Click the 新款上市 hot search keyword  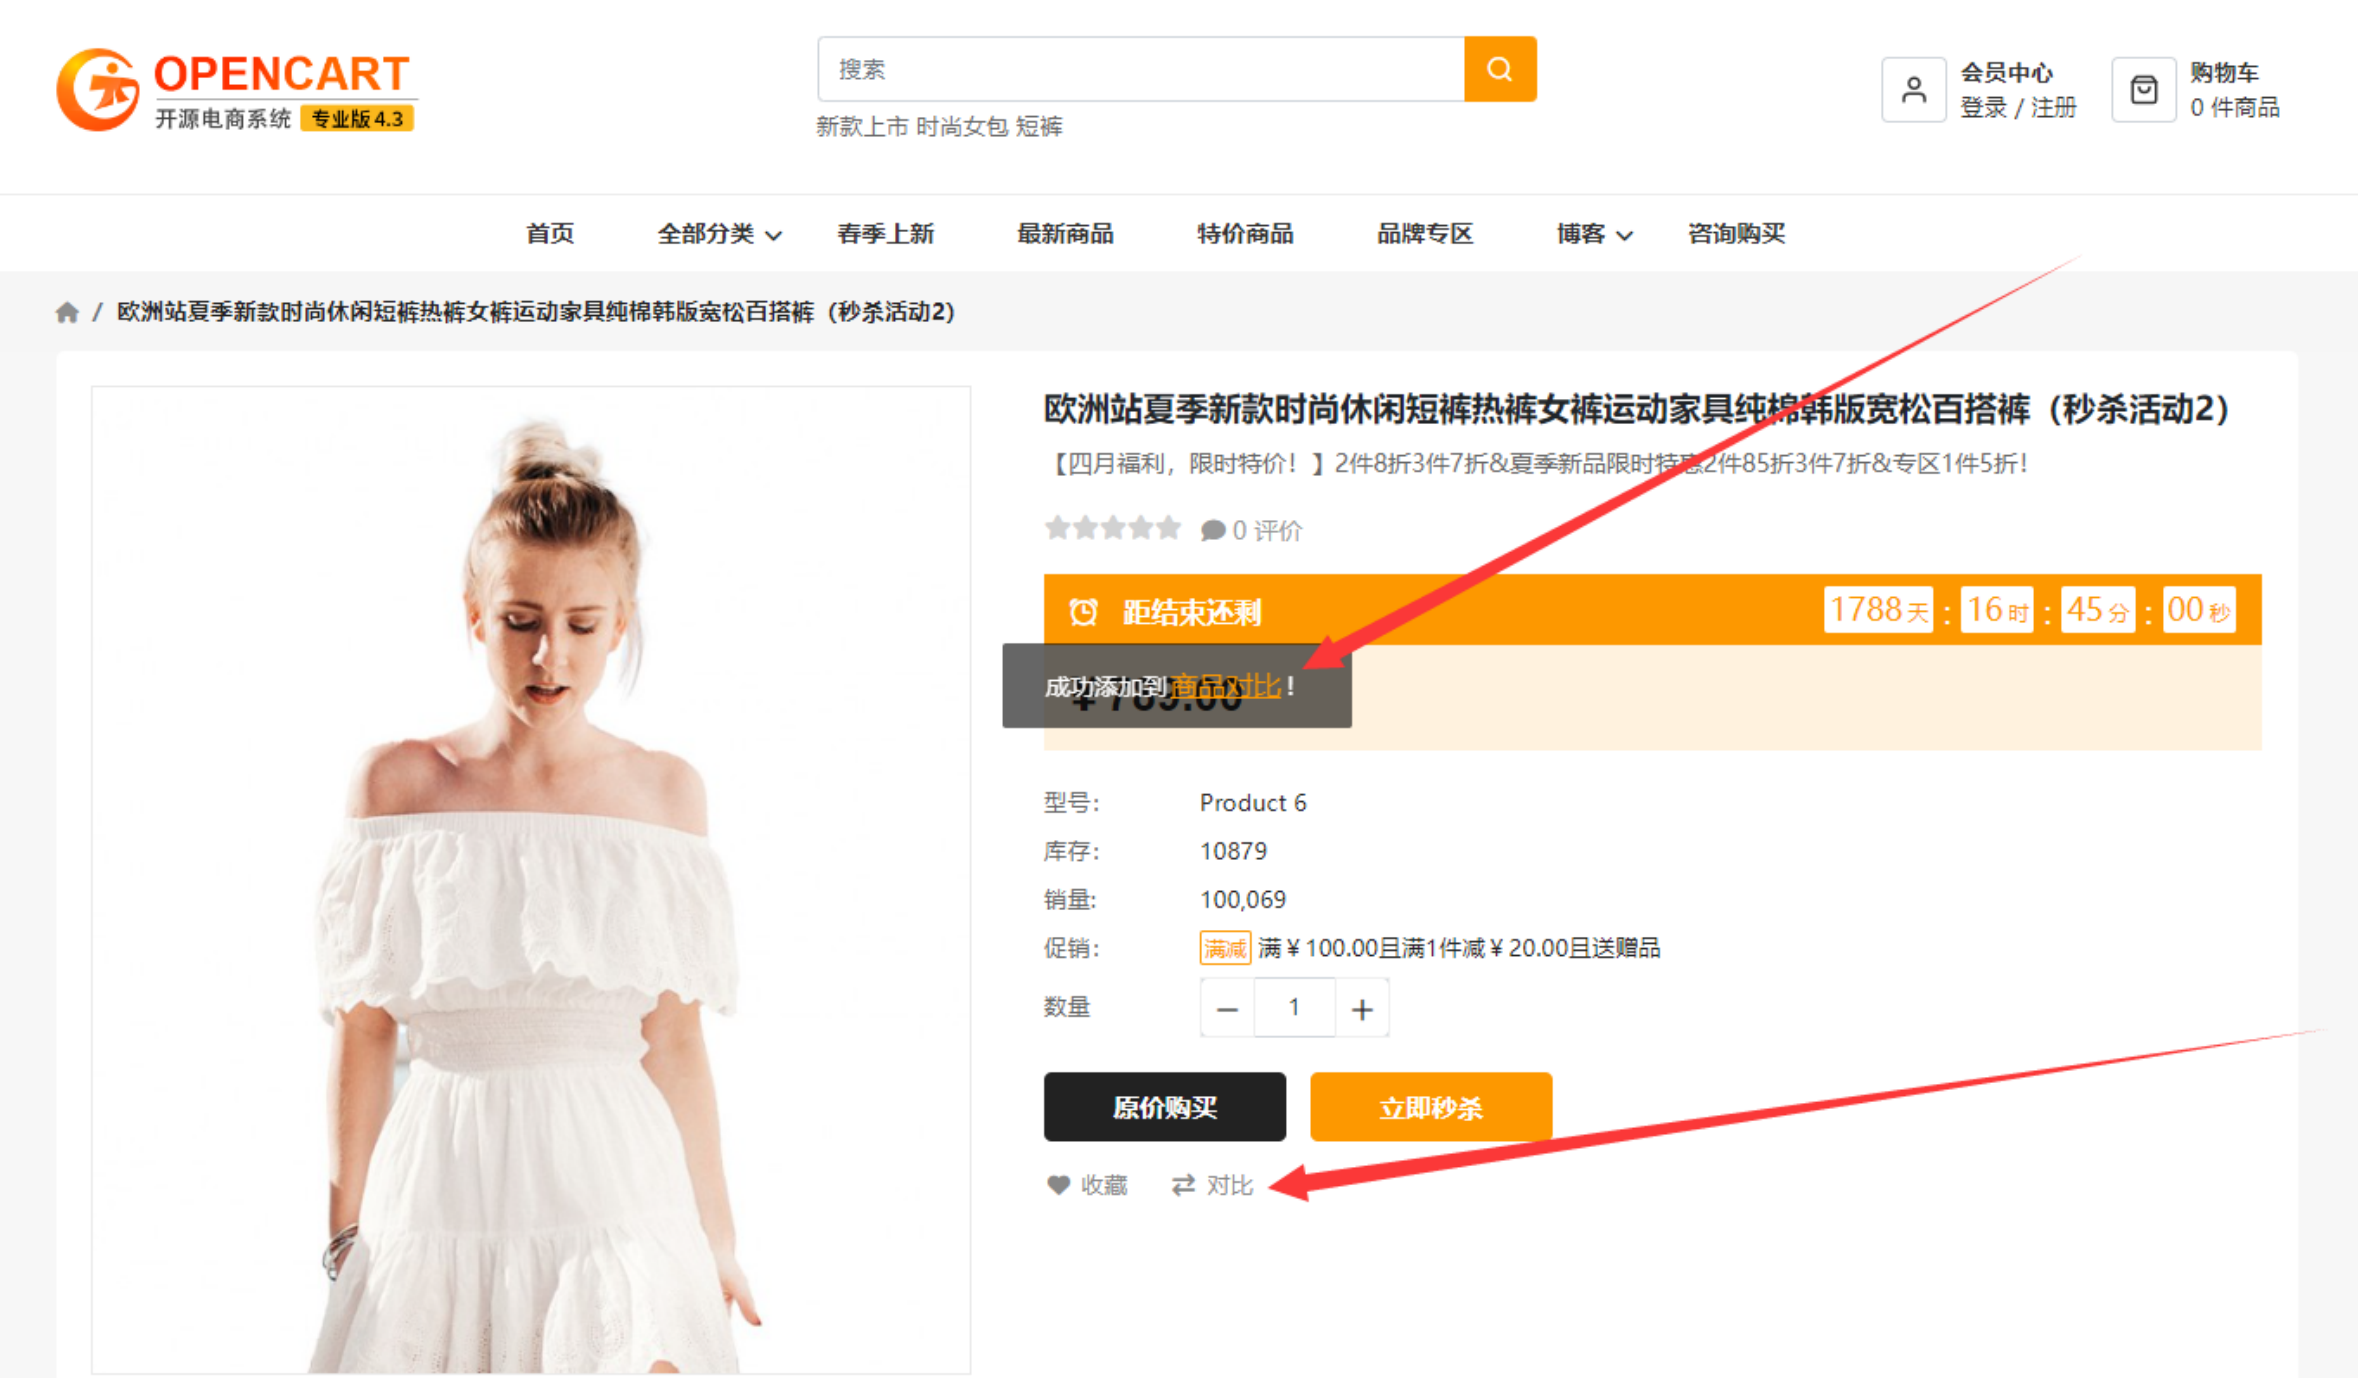(862, 127)
